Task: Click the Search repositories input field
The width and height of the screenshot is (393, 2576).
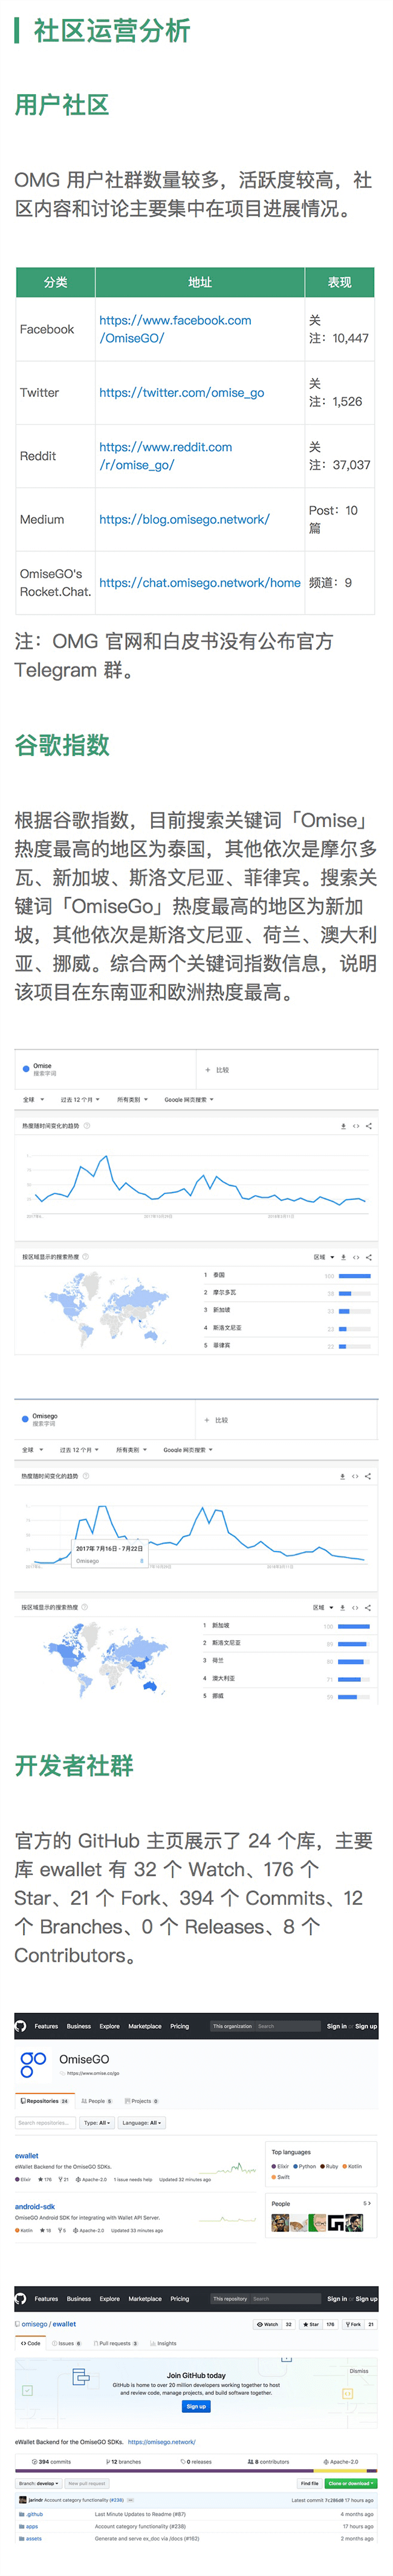Action: point(45,2123)
